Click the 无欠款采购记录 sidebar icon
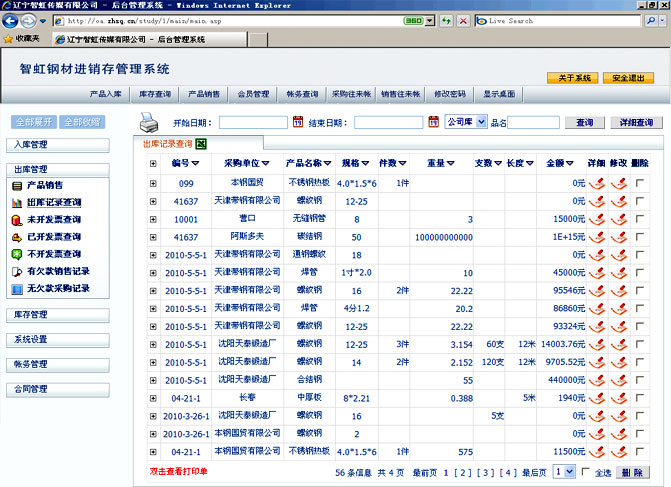671x487 pixels. pyautogui.click(x=17, y=288)
